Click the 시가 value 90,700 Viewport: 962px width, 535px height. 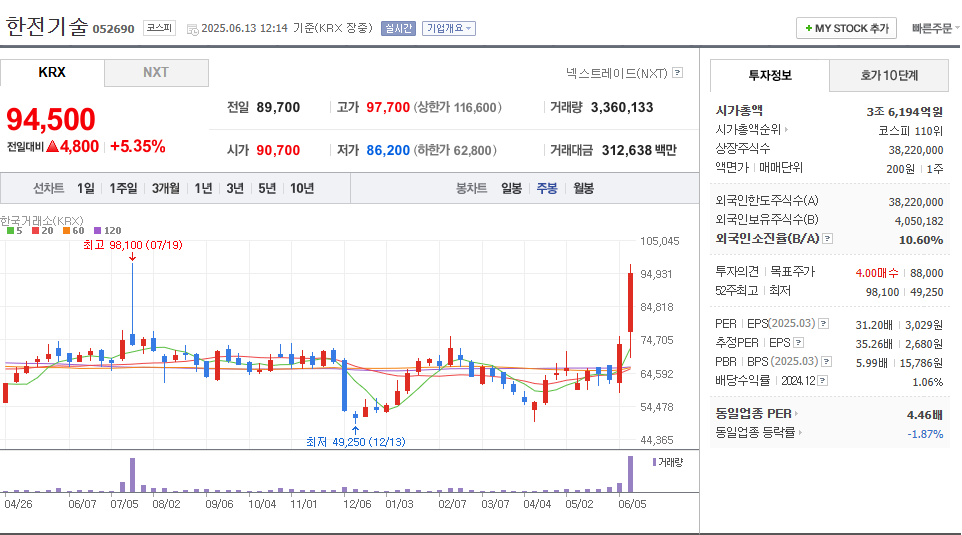point(278,150)
